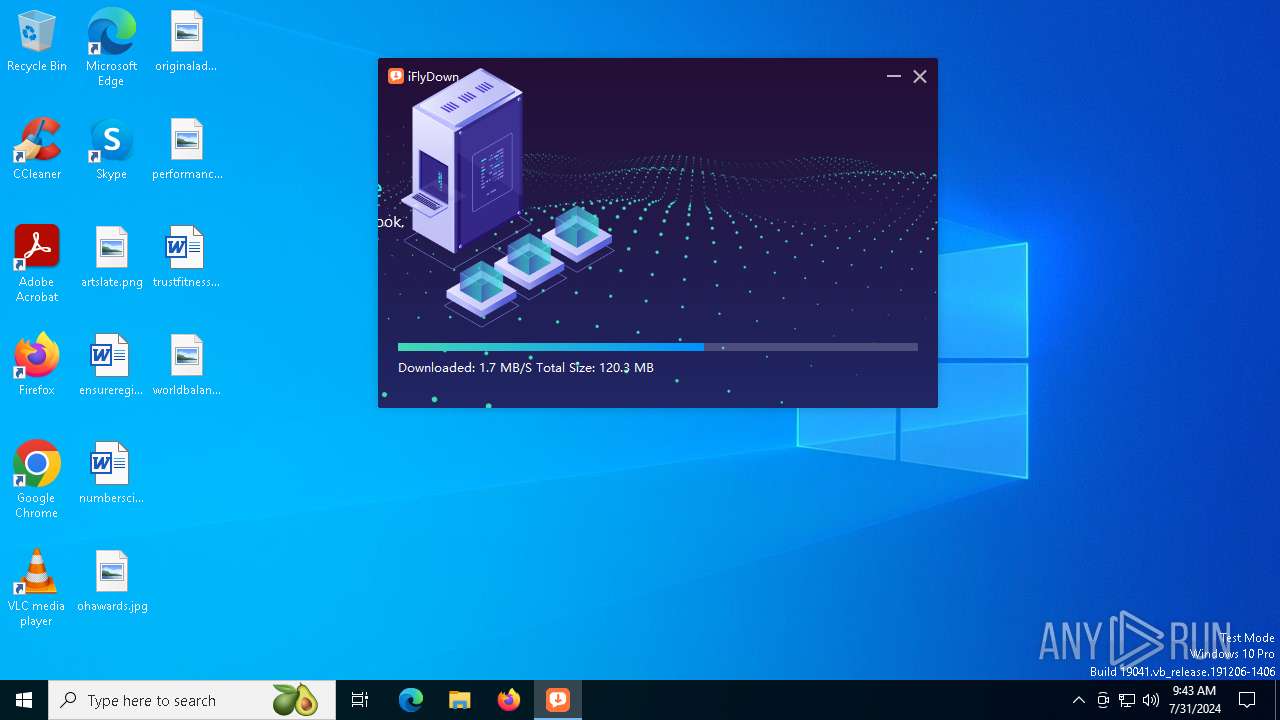Screen dimensions: 1280x720
Task: Open the network status tray icon
Action: (1127, 700)
